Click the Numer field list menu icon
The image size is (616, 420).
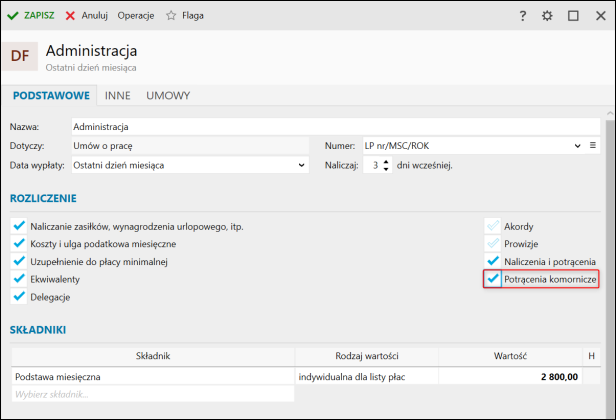pos(593,146)
